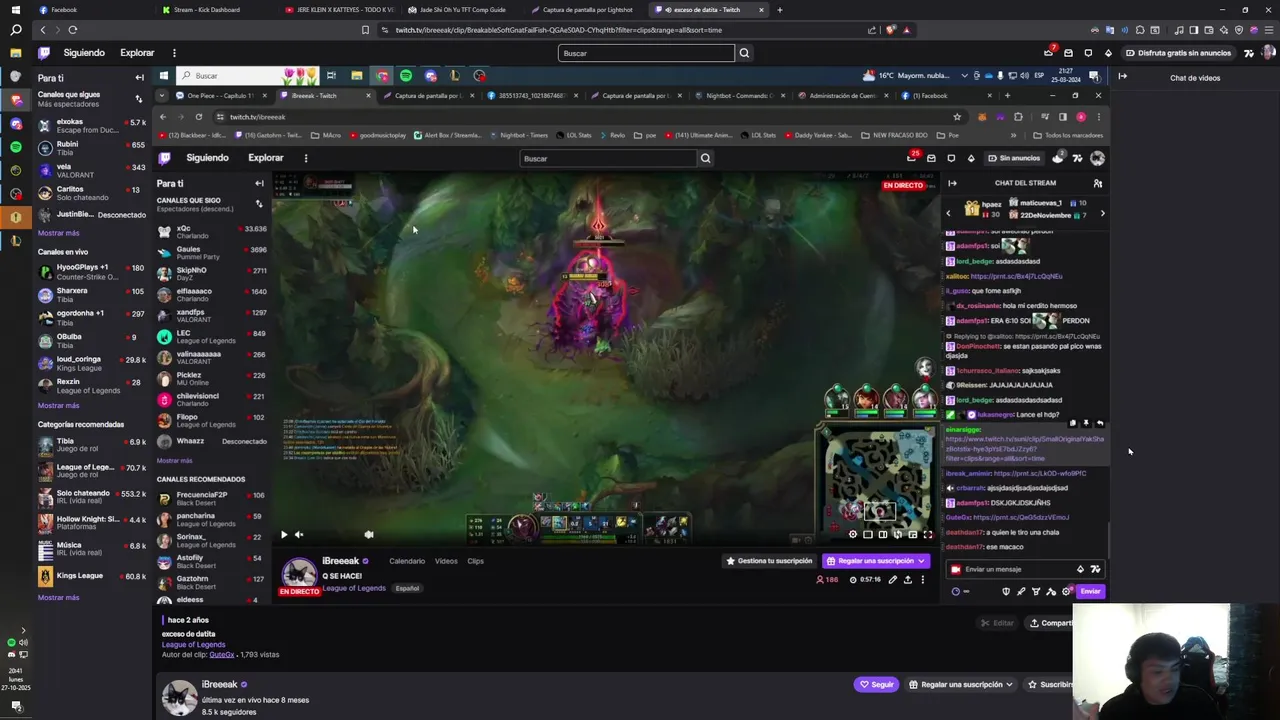Click Disfruta gratis sin anuncios button
This screenshot has height=720, width=1280.
[x=1178, y=53]
